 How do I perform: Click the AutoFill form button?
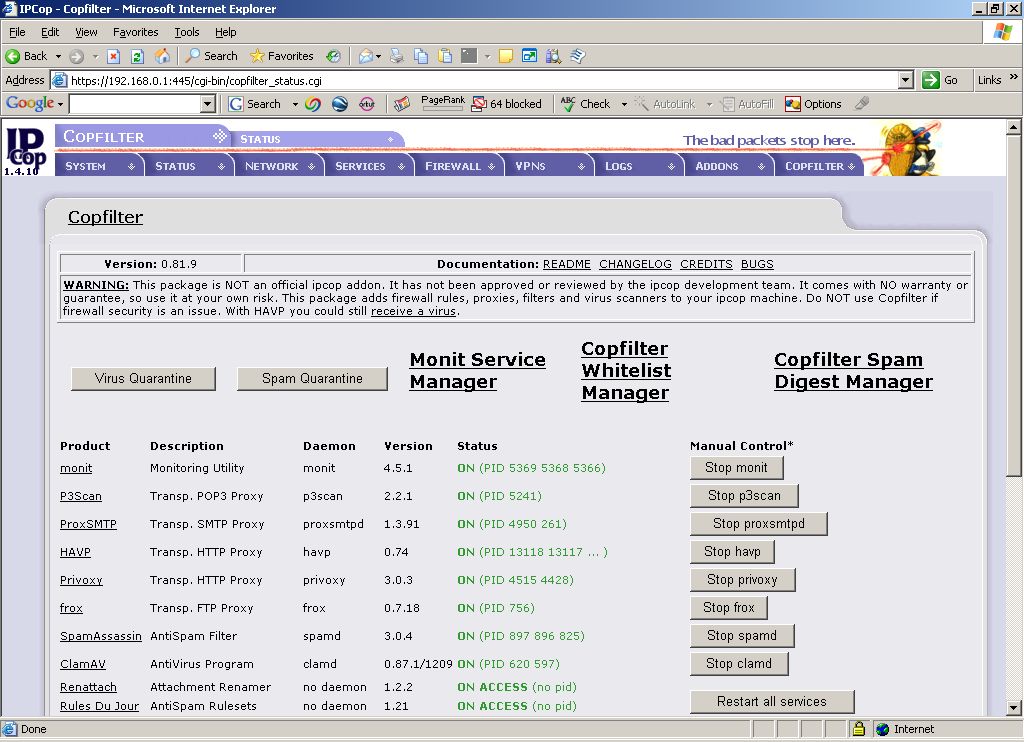746,104
